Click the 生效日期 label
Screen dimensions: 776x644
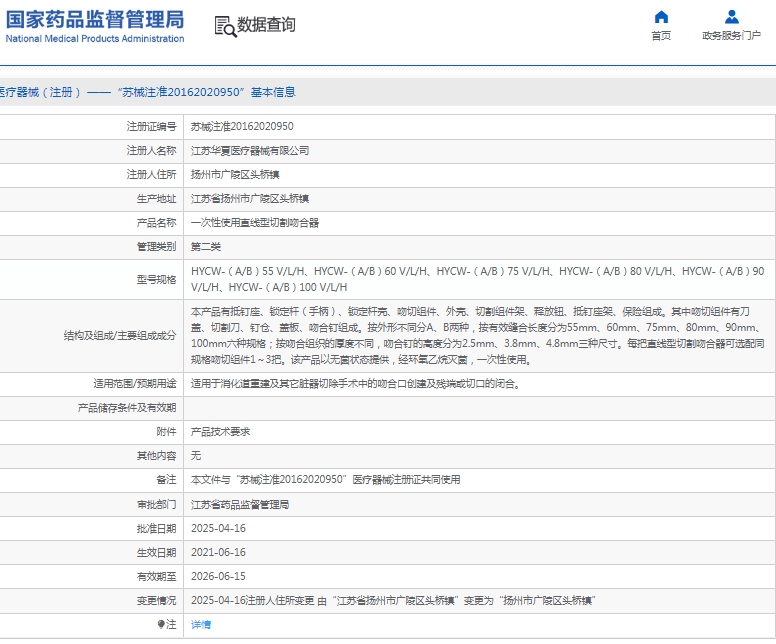[156, 552]
